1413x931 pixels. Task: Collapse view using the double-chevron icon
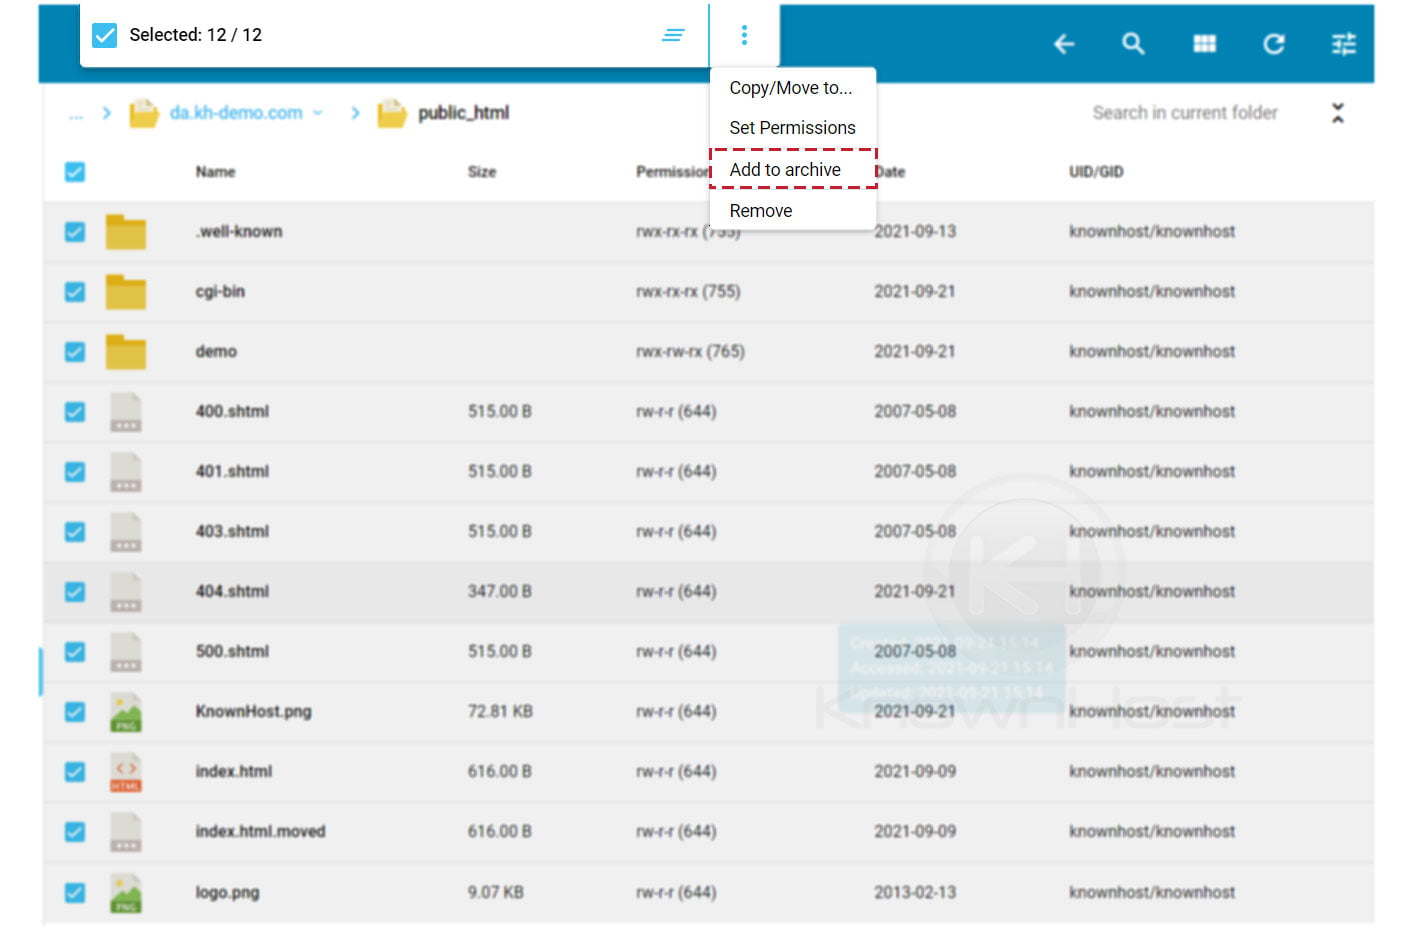1338,113
